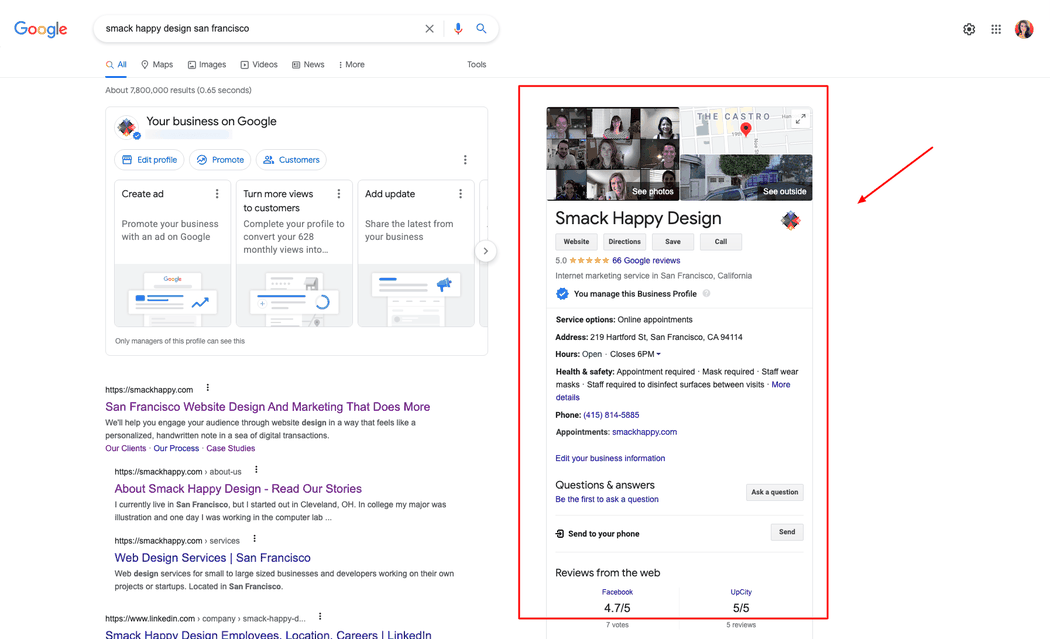The height and width of the screenshot is (639, 1050).
Task: Open Case Studies sitelink
Action: click(x=230, y=449)
